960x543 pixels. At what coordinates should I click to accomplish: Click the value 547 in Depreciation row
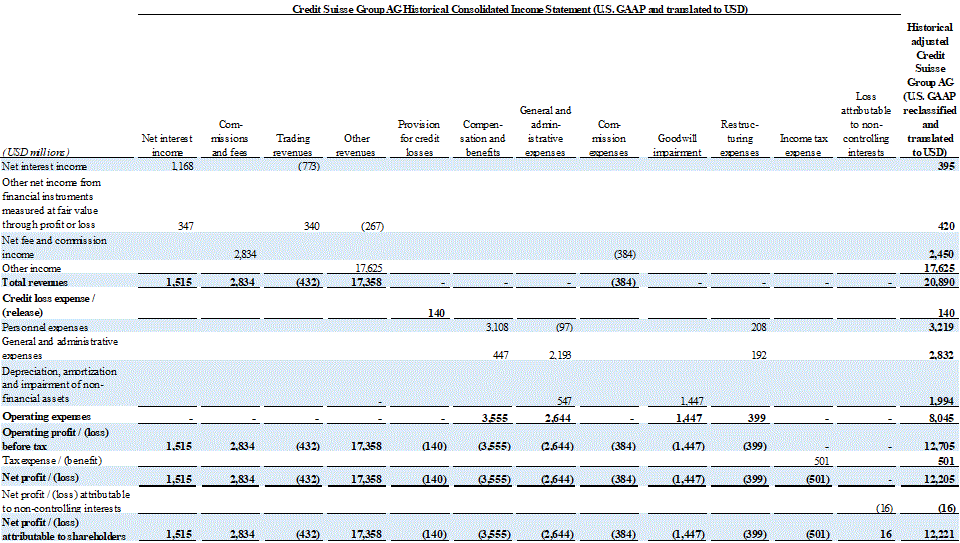point(564,401)
